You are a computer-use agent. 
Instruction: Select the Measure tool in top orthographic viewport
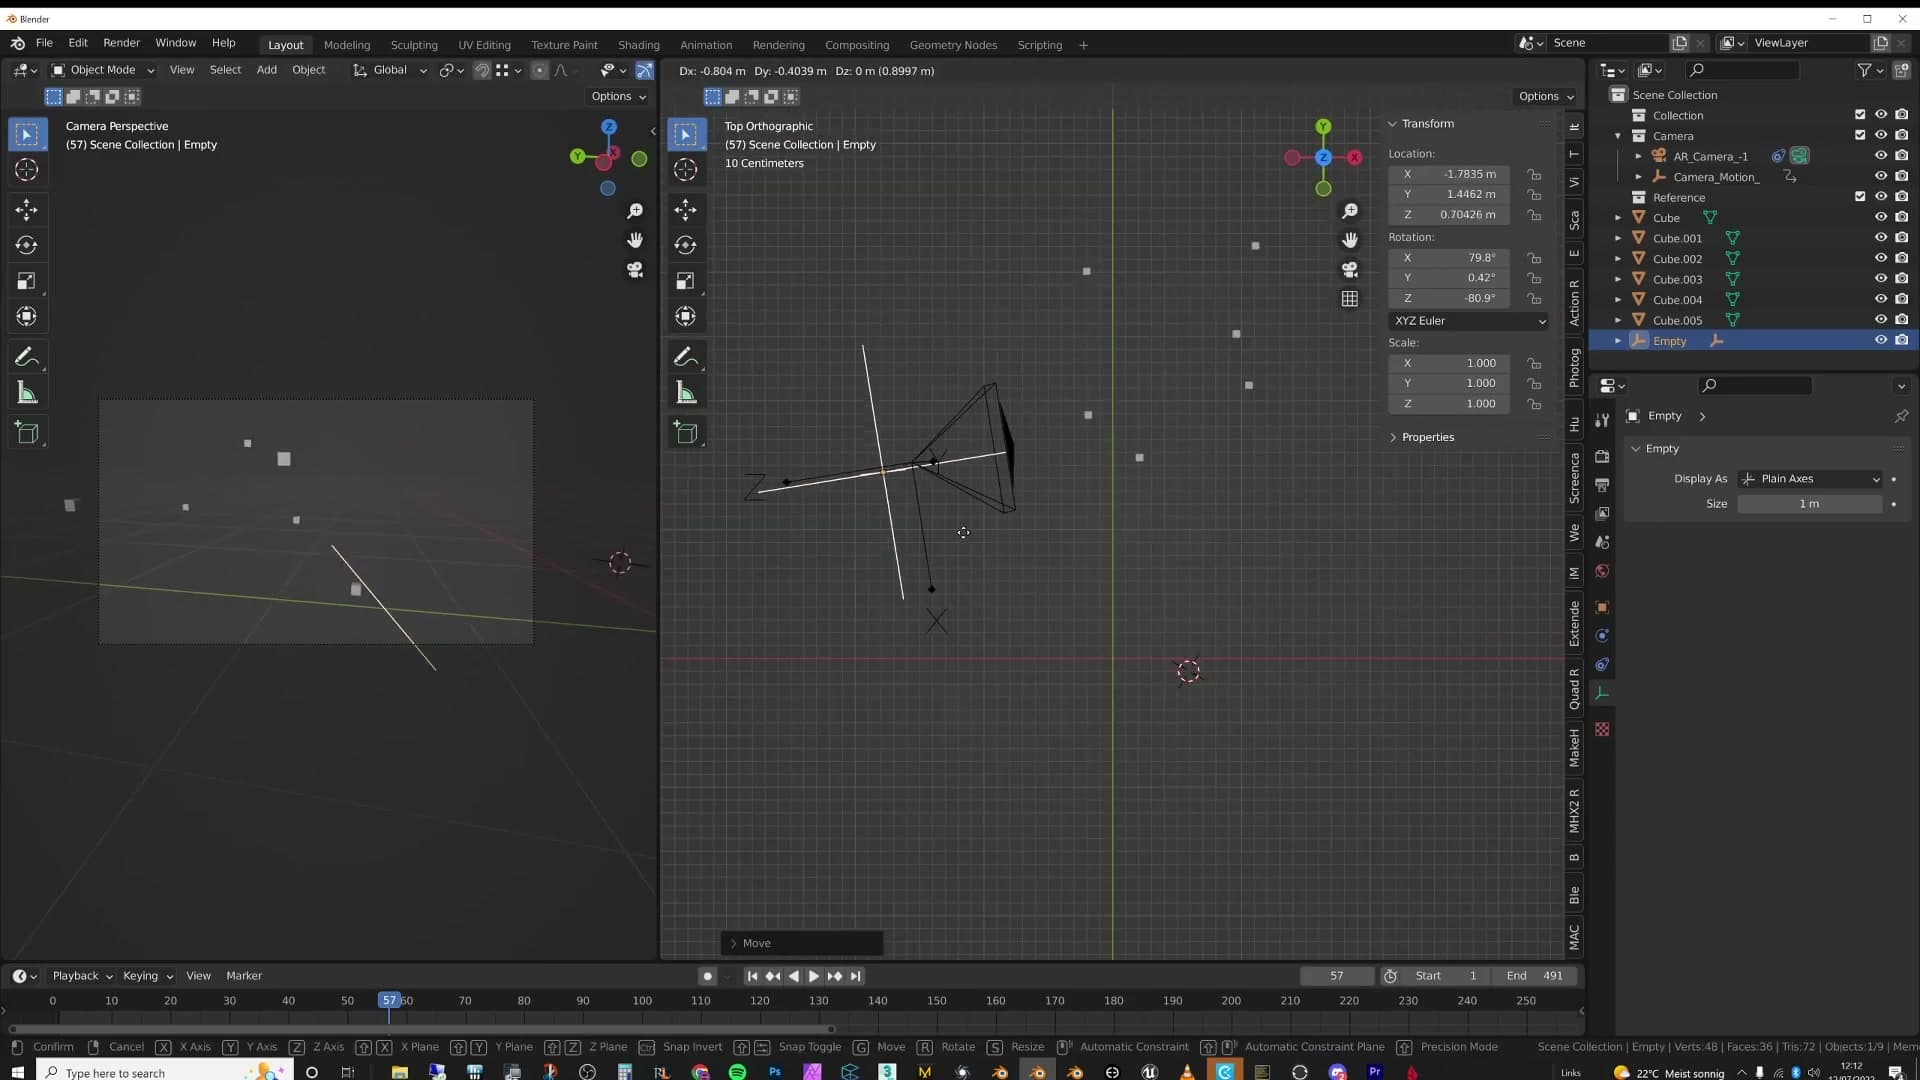click(x=686, y=393)
